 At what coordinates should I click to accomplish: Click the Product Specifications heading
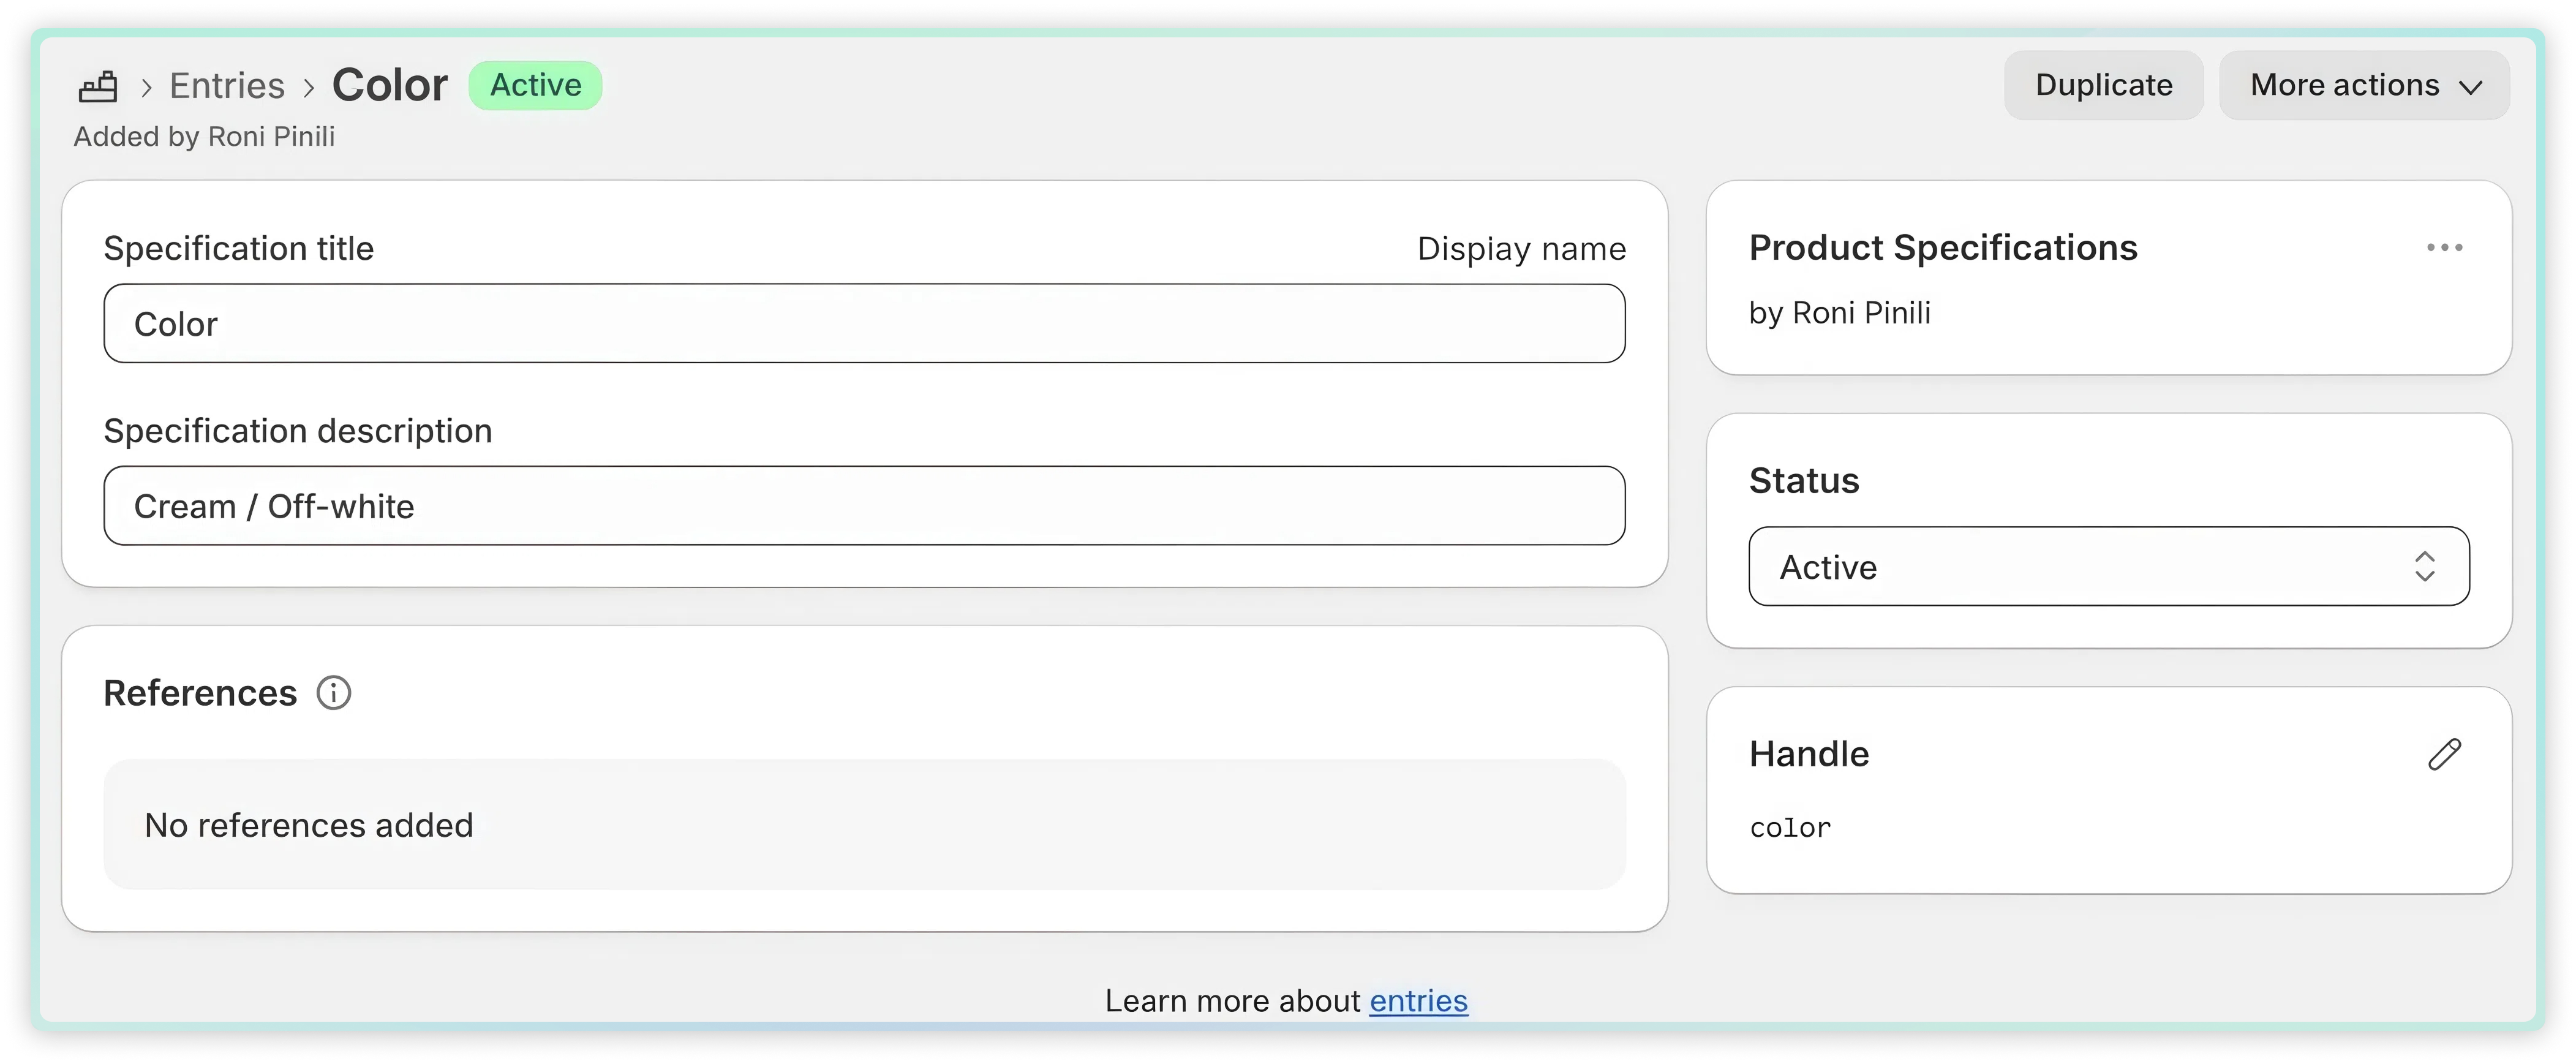1942,248
